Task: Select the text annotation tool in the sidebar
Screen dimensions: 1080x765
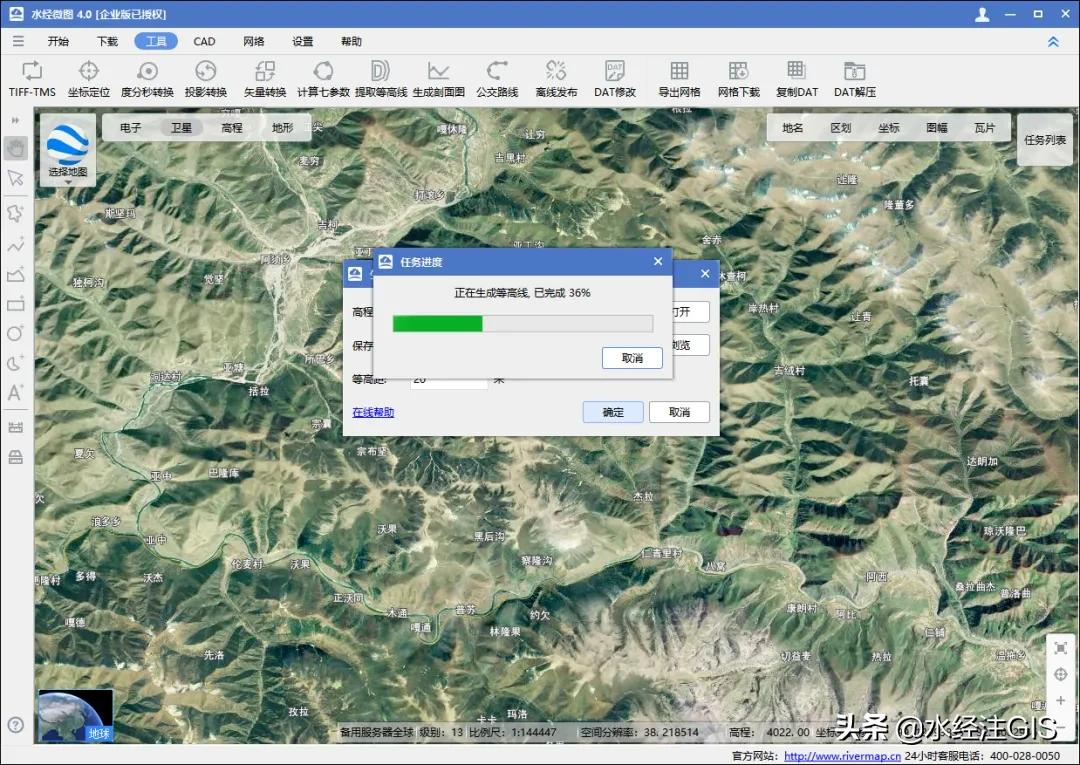Action: [16, 392]
